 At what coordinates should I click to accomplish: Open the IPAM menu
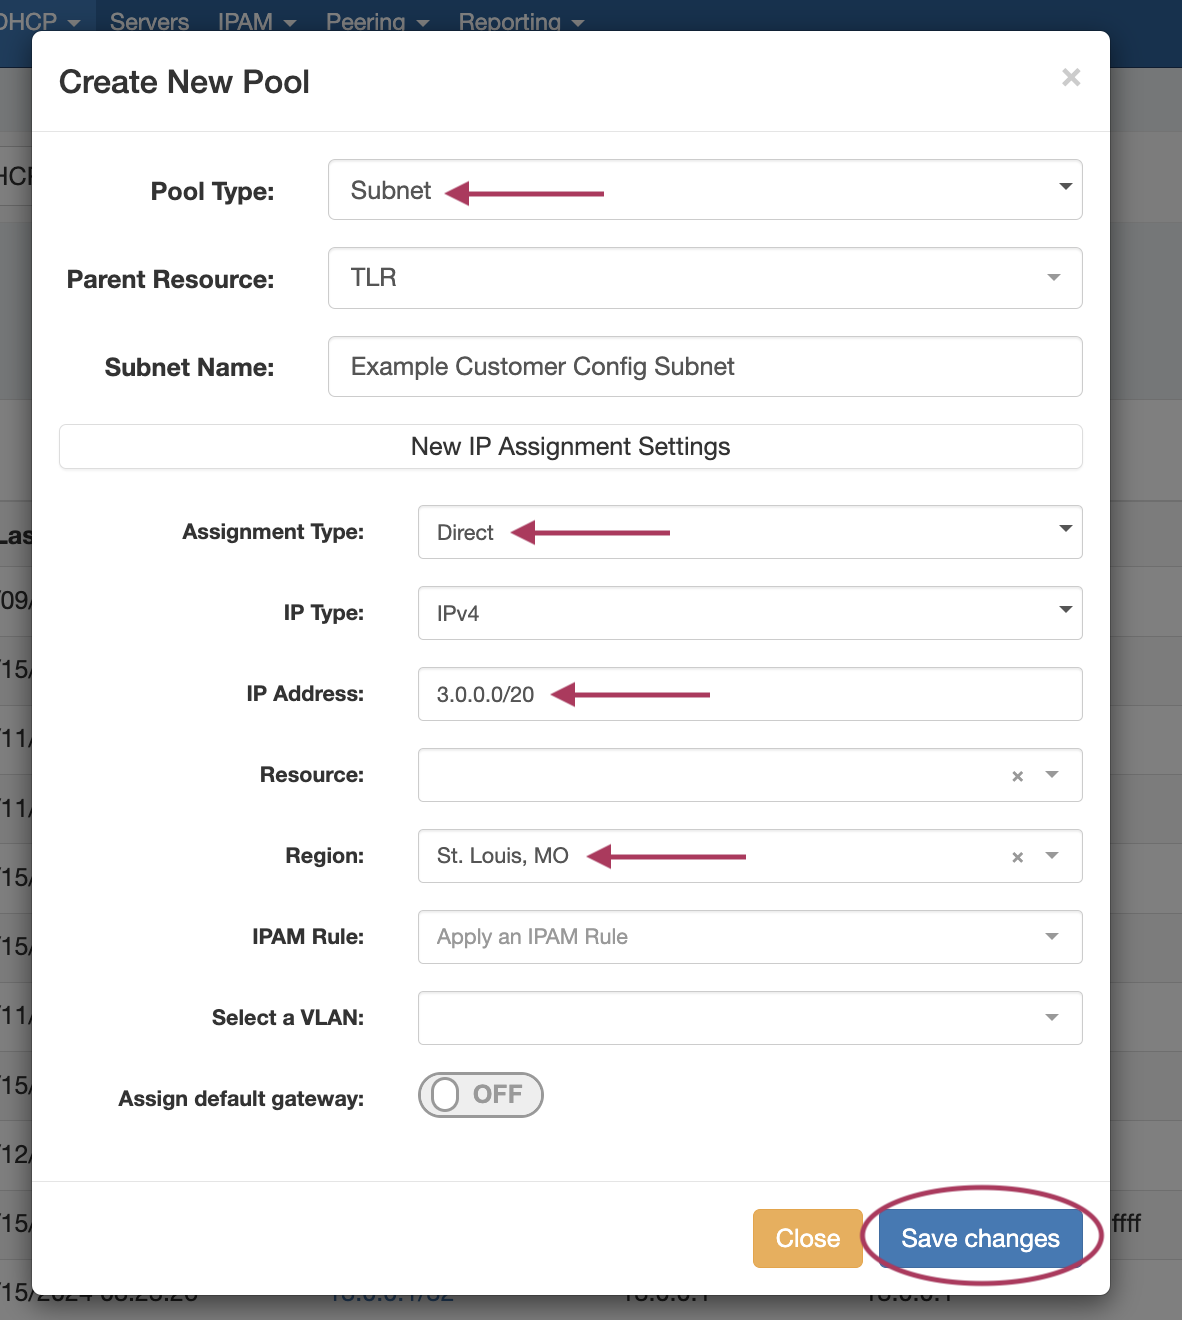[x=256, y=21]
